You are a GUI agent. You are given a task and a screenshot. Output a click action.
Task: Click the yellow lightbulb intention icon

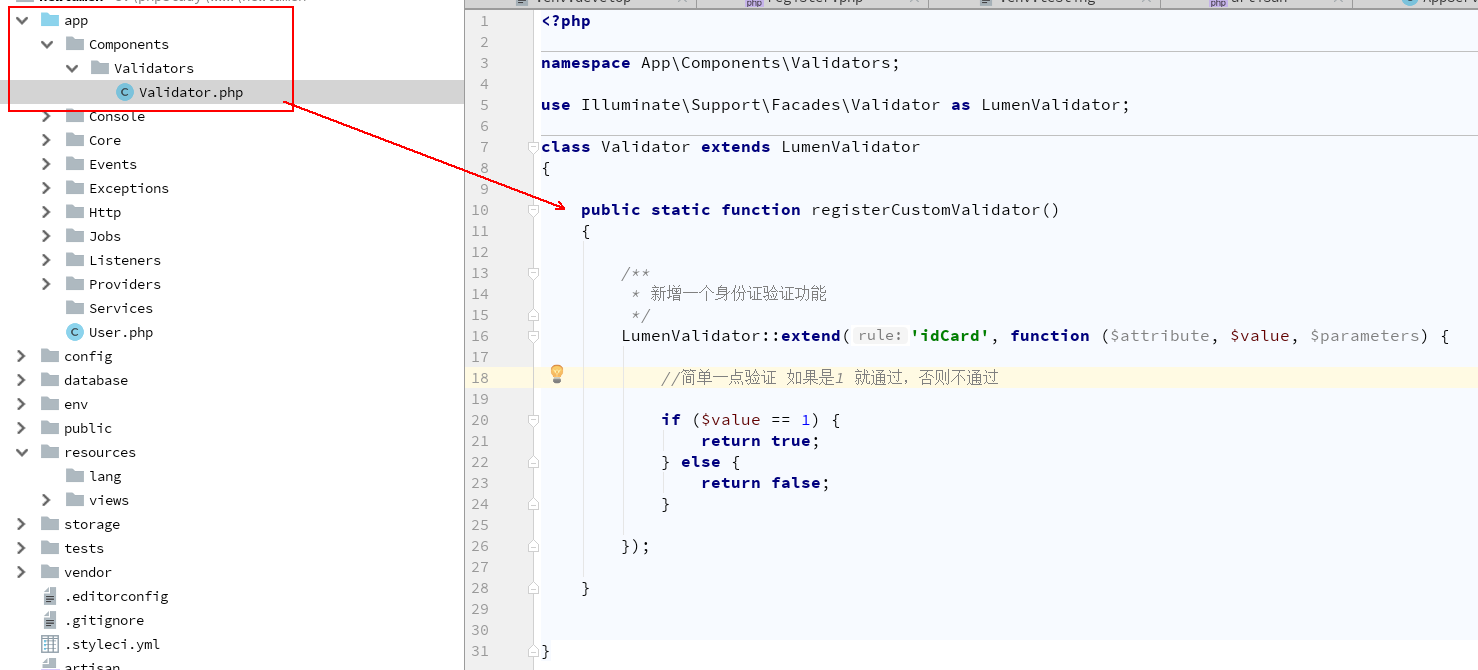tap(557, 374)
